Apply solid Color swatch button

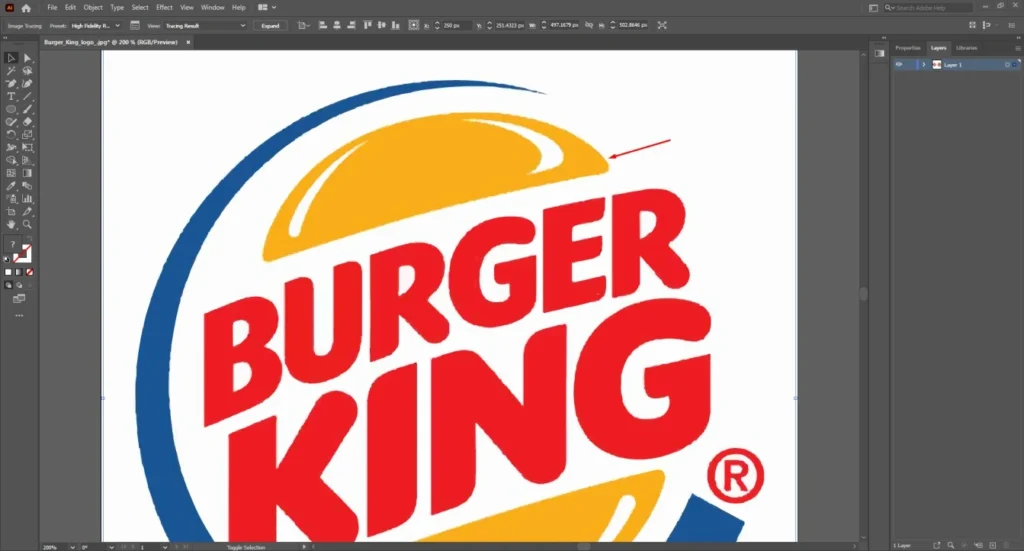[8, 272]
